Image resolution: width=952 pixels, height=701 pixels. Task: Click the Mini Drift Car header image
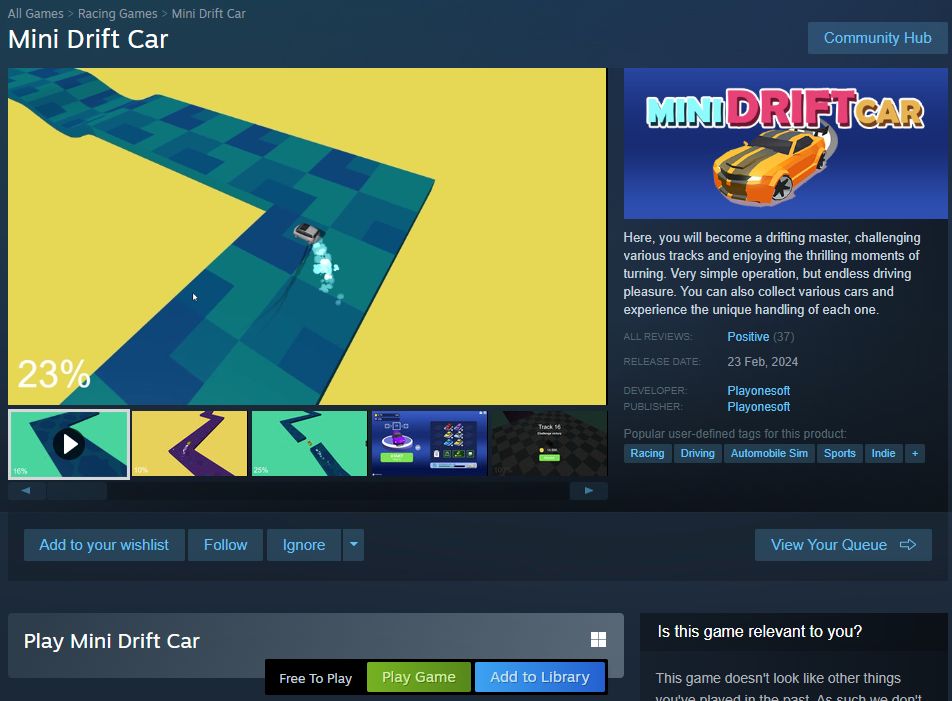tap(785, 143)
